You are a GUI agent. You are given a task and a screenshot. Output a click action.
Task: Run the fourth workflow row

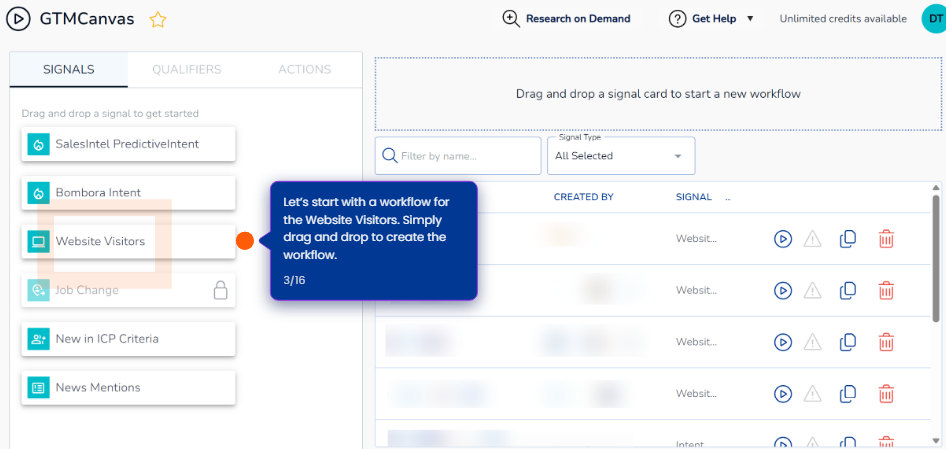pyautogui.click(x=783, y=393)
